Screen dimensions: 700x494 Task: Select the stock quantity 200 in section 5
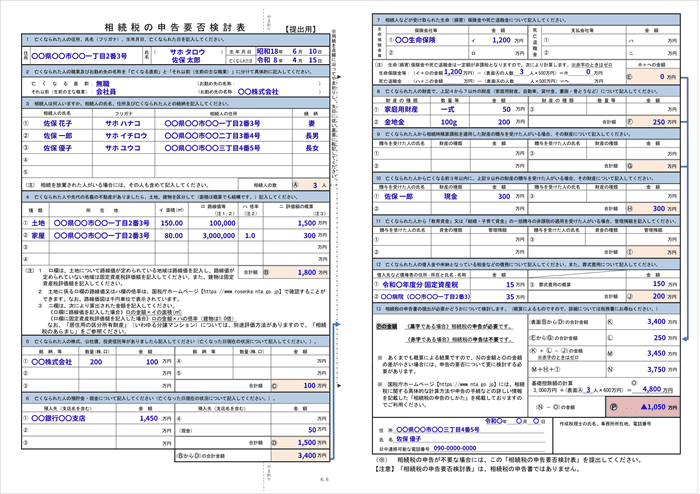click(x=96, y=362)
